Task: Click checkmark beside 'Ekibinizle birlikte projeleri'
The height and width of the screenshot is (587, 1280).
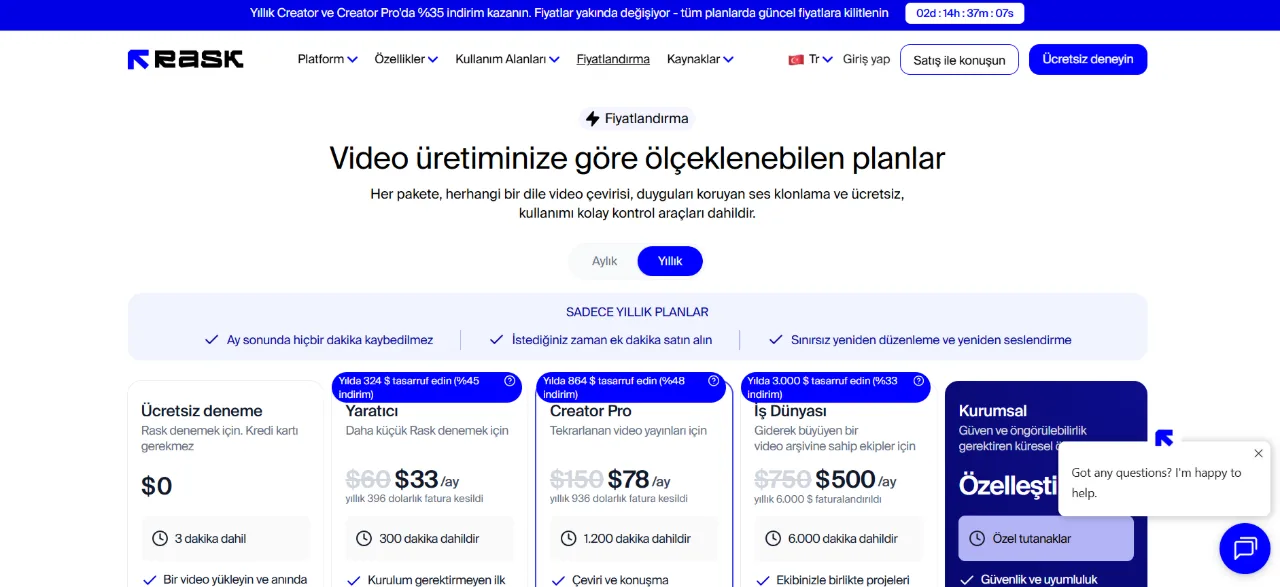Action: point(763,580)
